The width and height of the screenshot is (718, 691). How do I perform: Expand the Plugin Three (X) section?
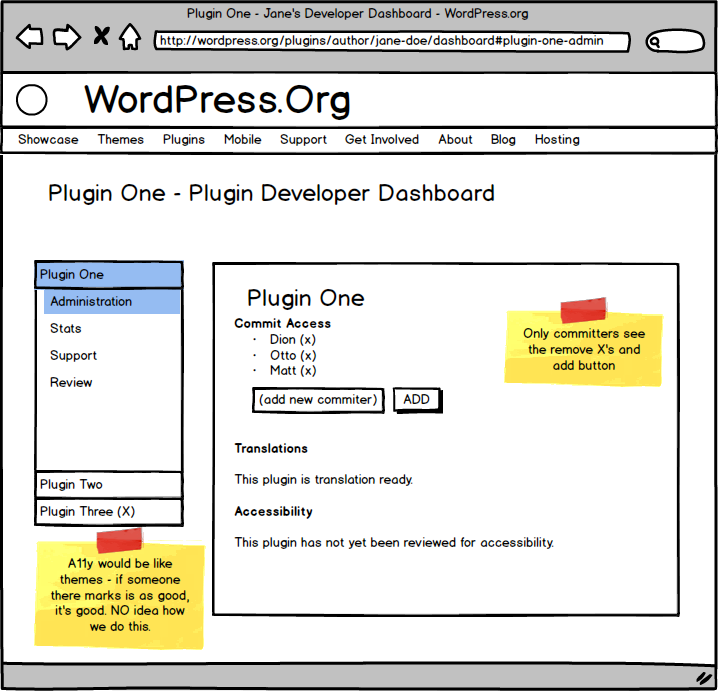pyautogui.click(x=108, y=512)
